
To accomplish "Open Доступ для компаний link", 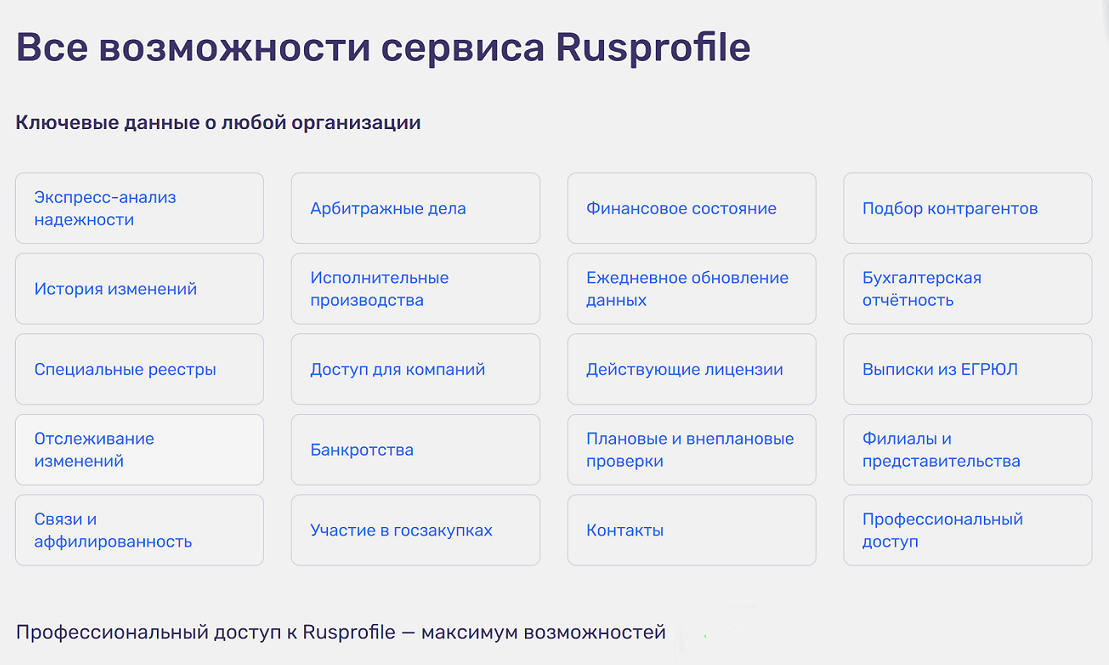I will (x=415, y=369).
